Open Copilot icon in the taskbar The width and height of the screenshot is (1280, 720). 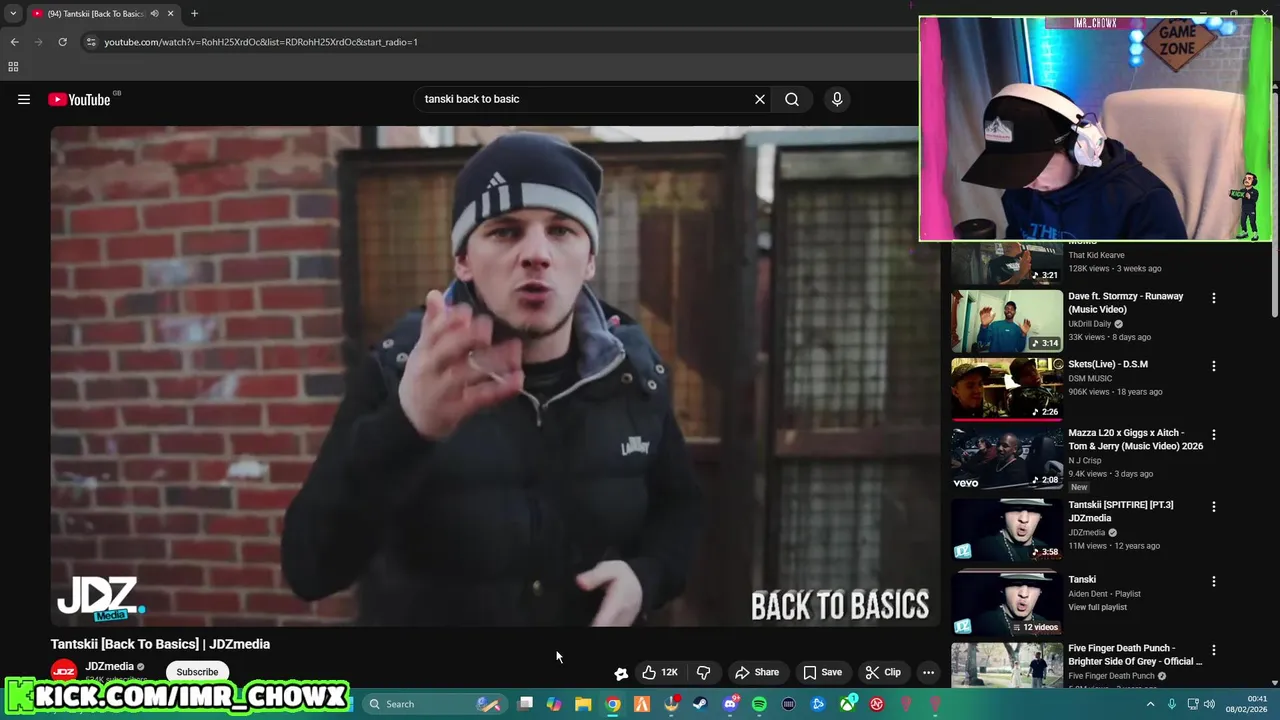coord(554,704)
